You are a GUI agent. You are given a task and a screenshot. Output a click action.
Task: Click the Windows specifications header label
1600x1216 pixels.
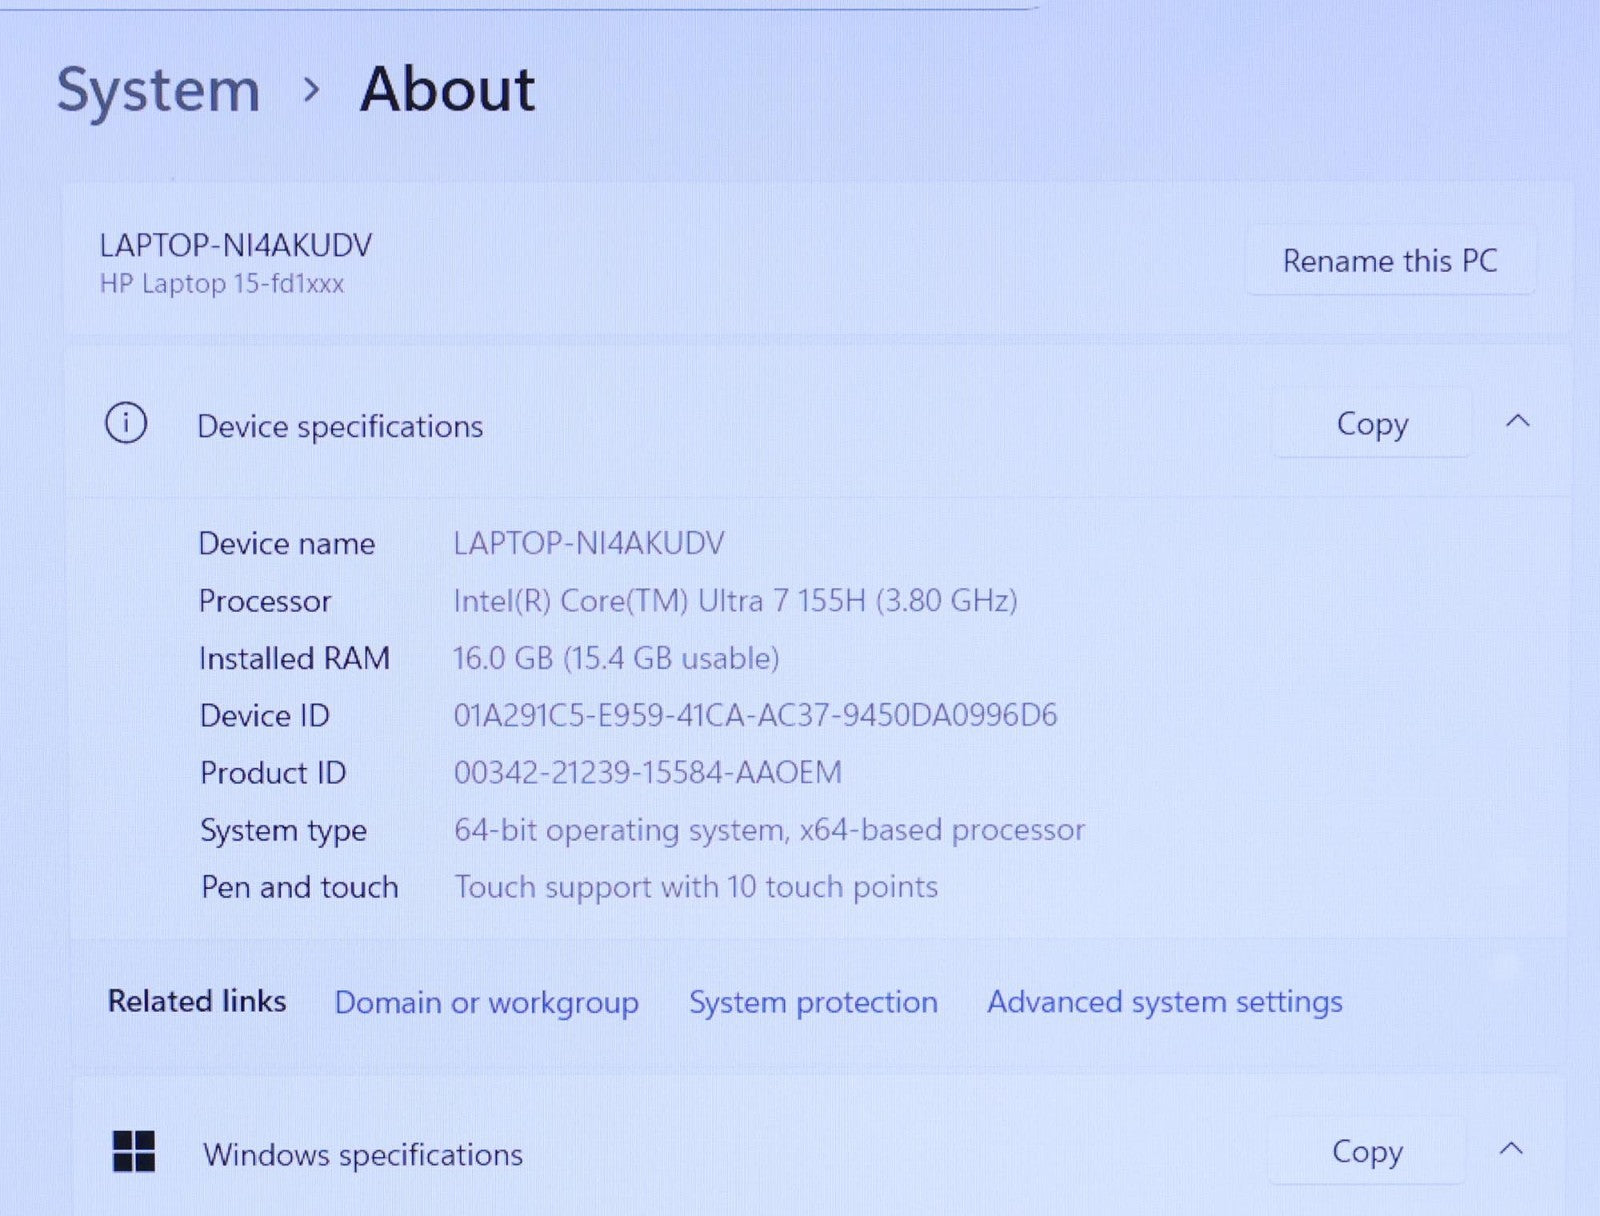[x=362, y=1154]
